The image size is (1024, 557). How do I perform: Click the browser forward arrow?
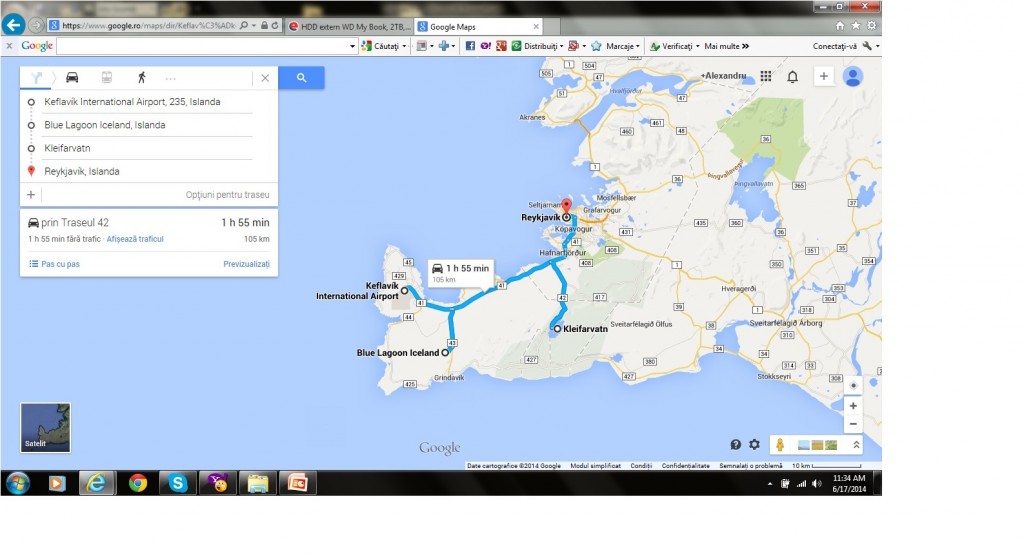[36, 25]
